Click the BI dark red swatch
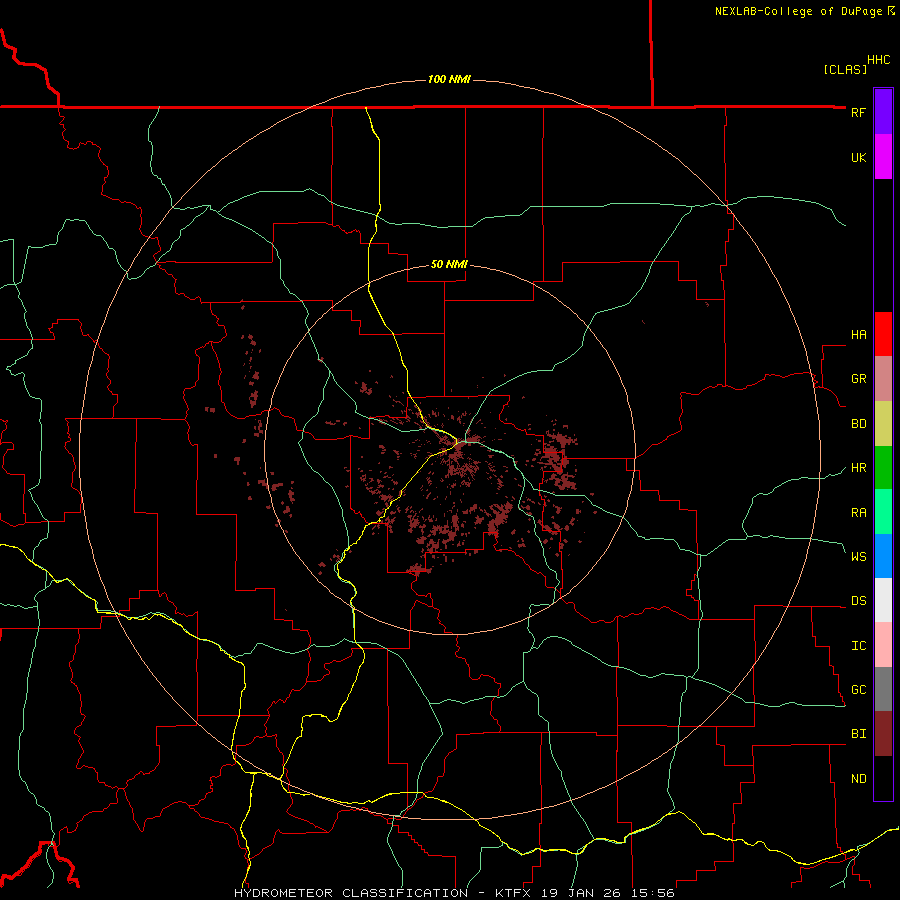The image size is (900, 900). 883,734
